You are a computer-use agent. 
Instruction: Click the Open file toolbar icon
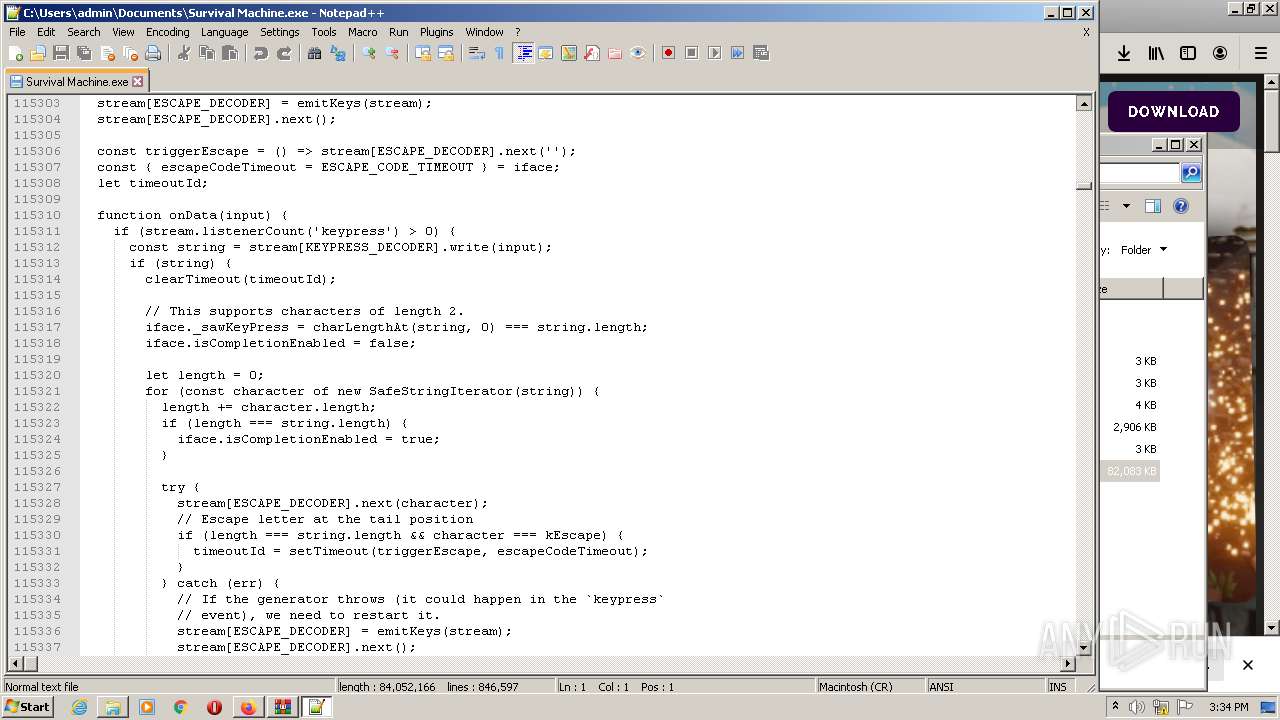point(38,53)
